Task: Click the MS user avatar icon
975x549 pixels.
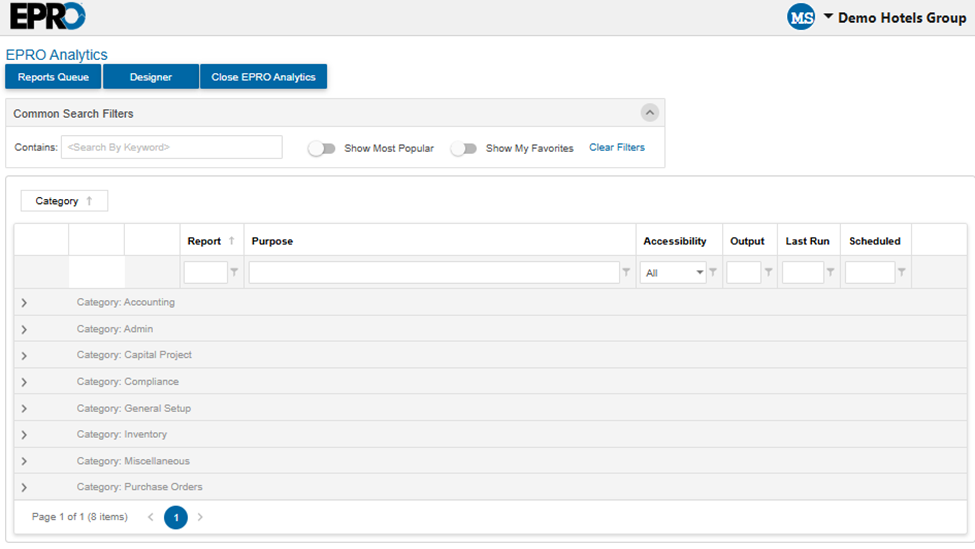Action: click(801, 17)
